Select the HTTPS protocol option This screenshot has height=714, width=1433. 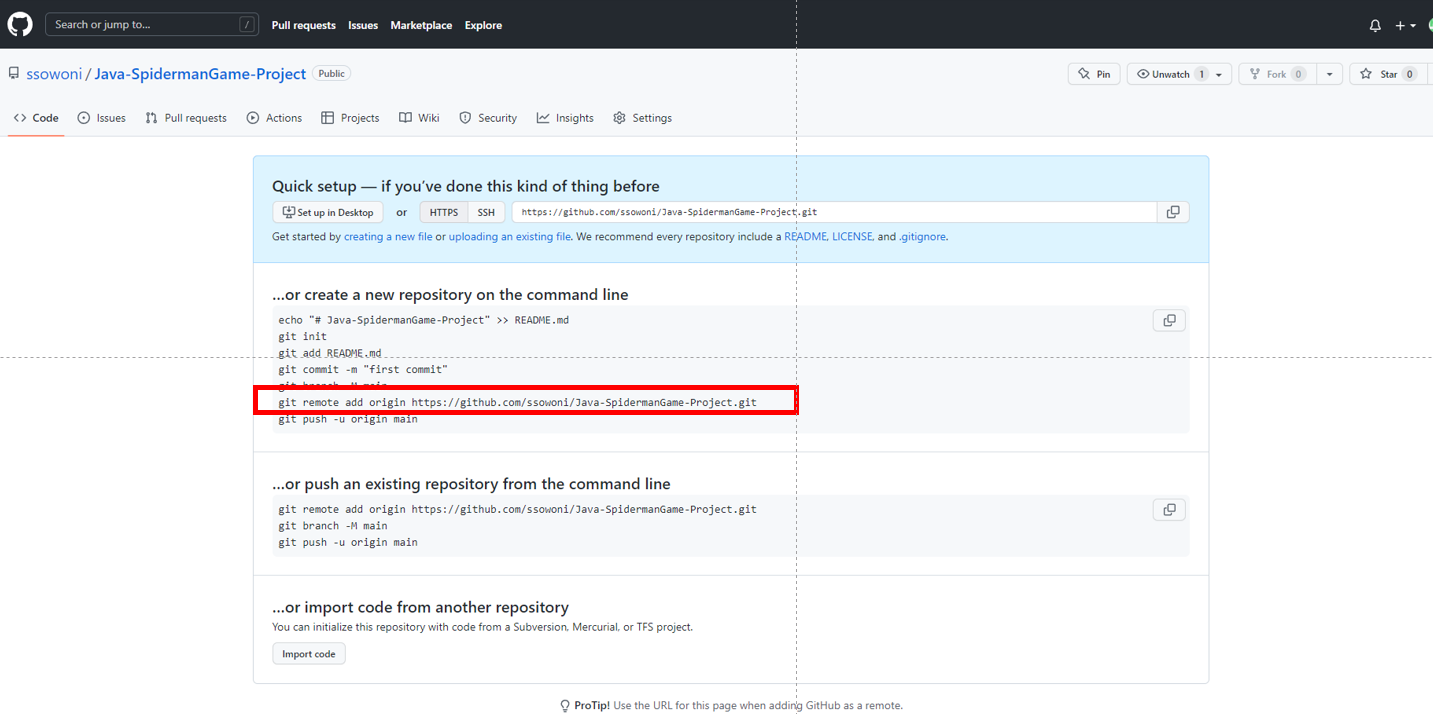click(x=444, y=212)
